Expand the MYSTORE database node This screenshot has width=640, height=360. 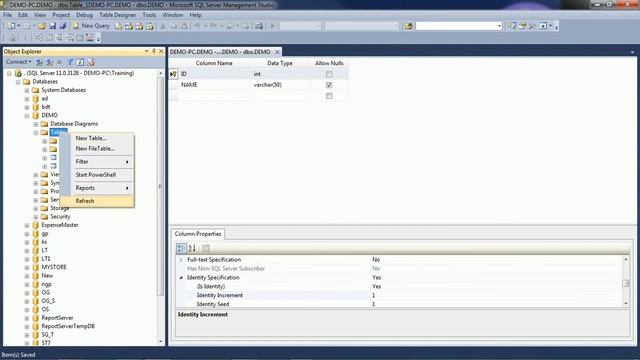tap(27, 267)
